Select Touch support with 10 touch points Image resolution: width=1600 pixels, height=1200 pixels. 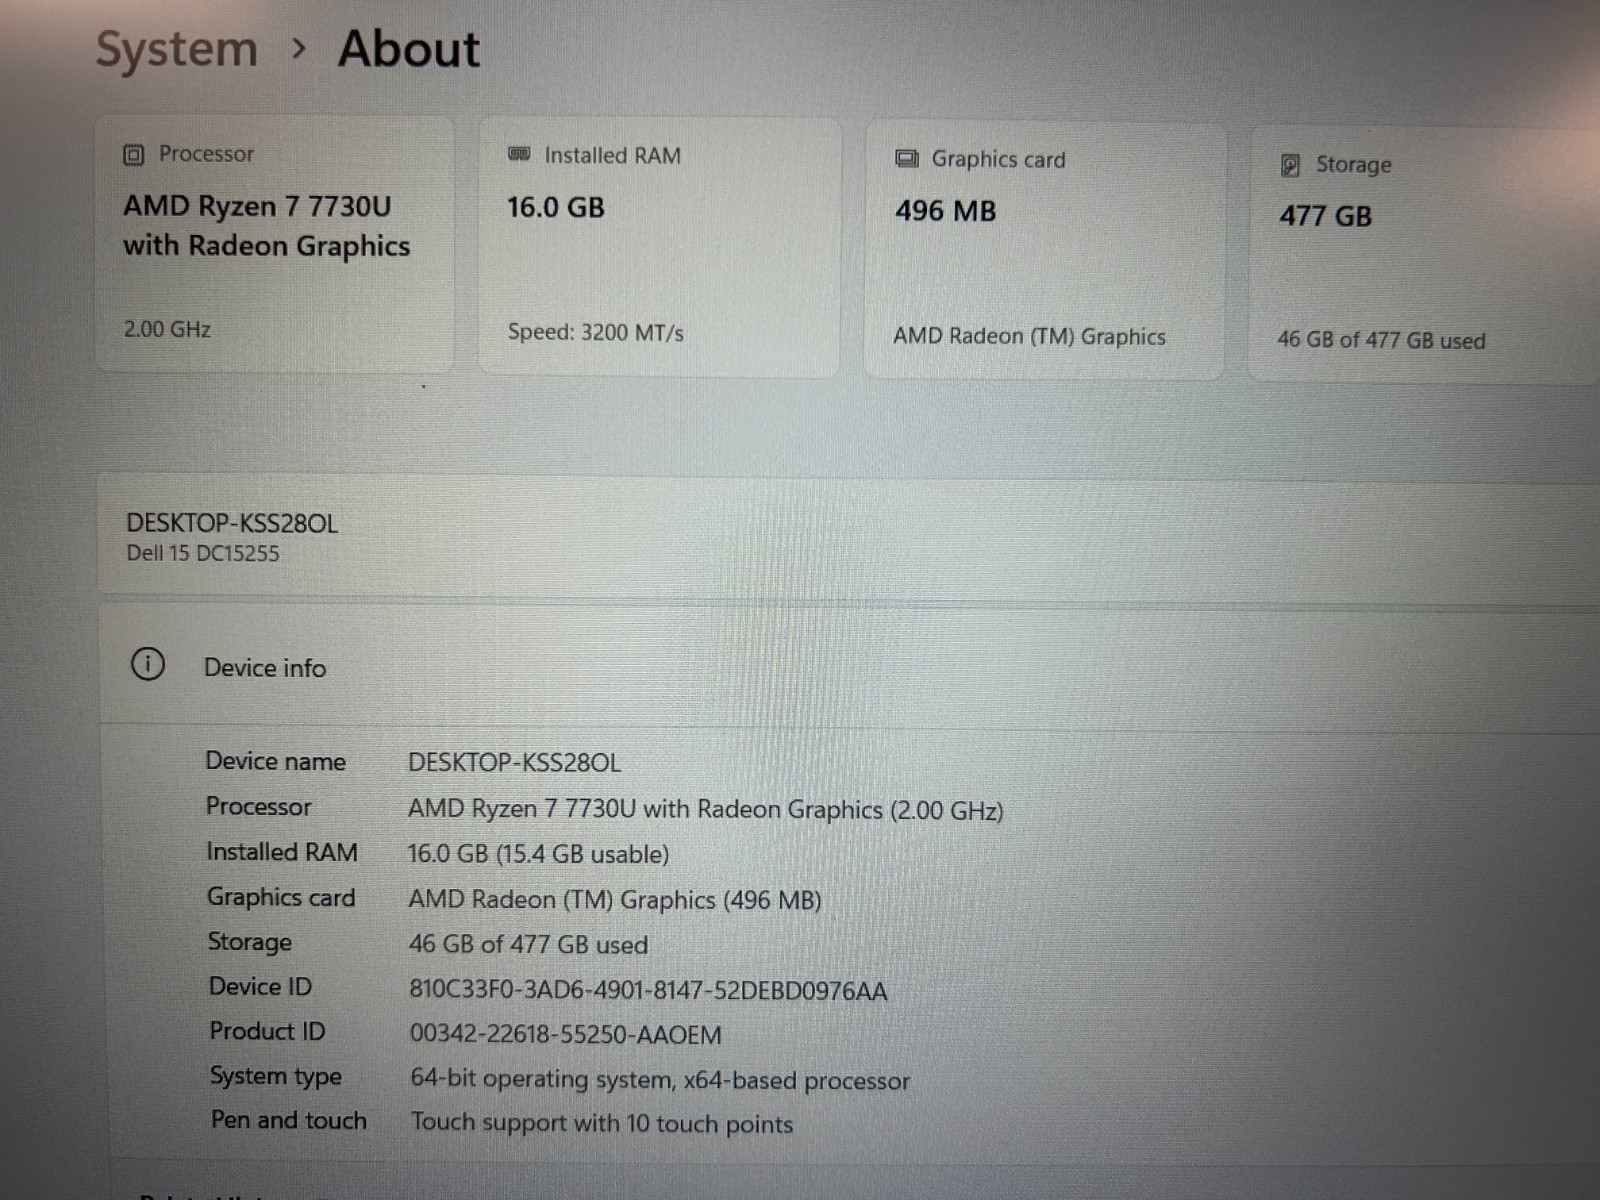click(x=602, y=1124)
